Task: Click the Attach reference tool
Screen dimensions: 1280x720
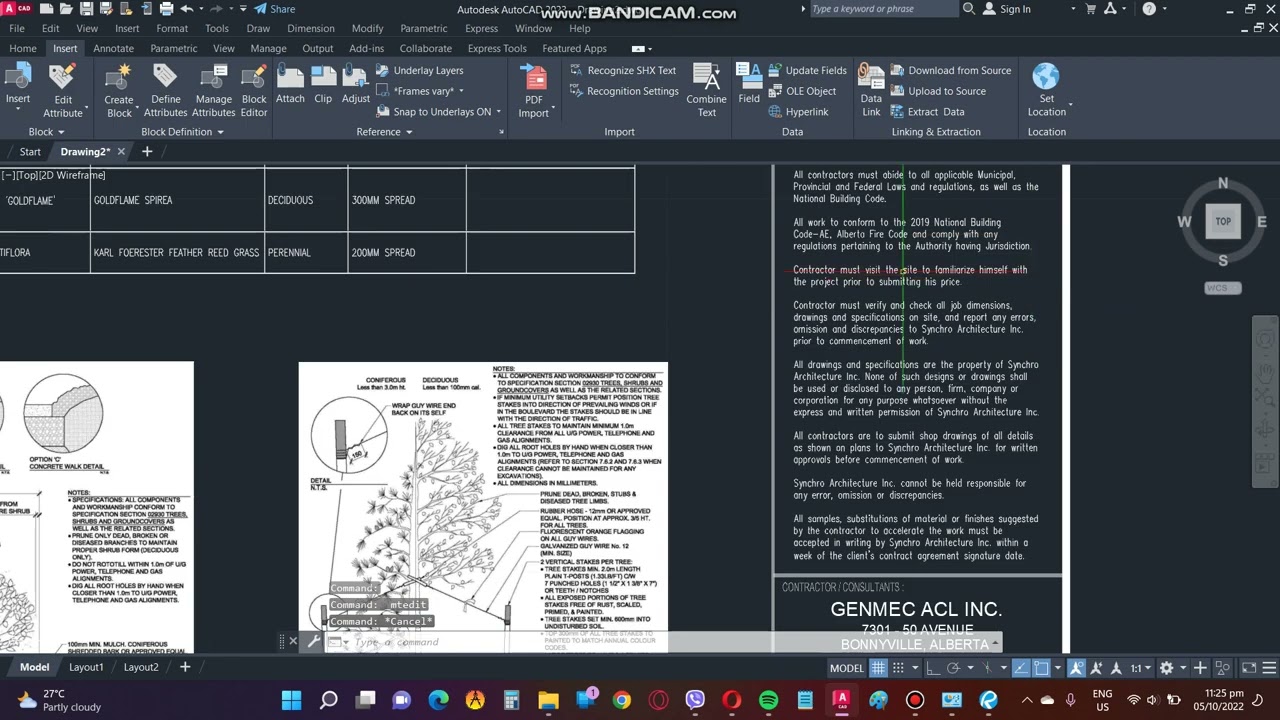Action: pos(290,83)
